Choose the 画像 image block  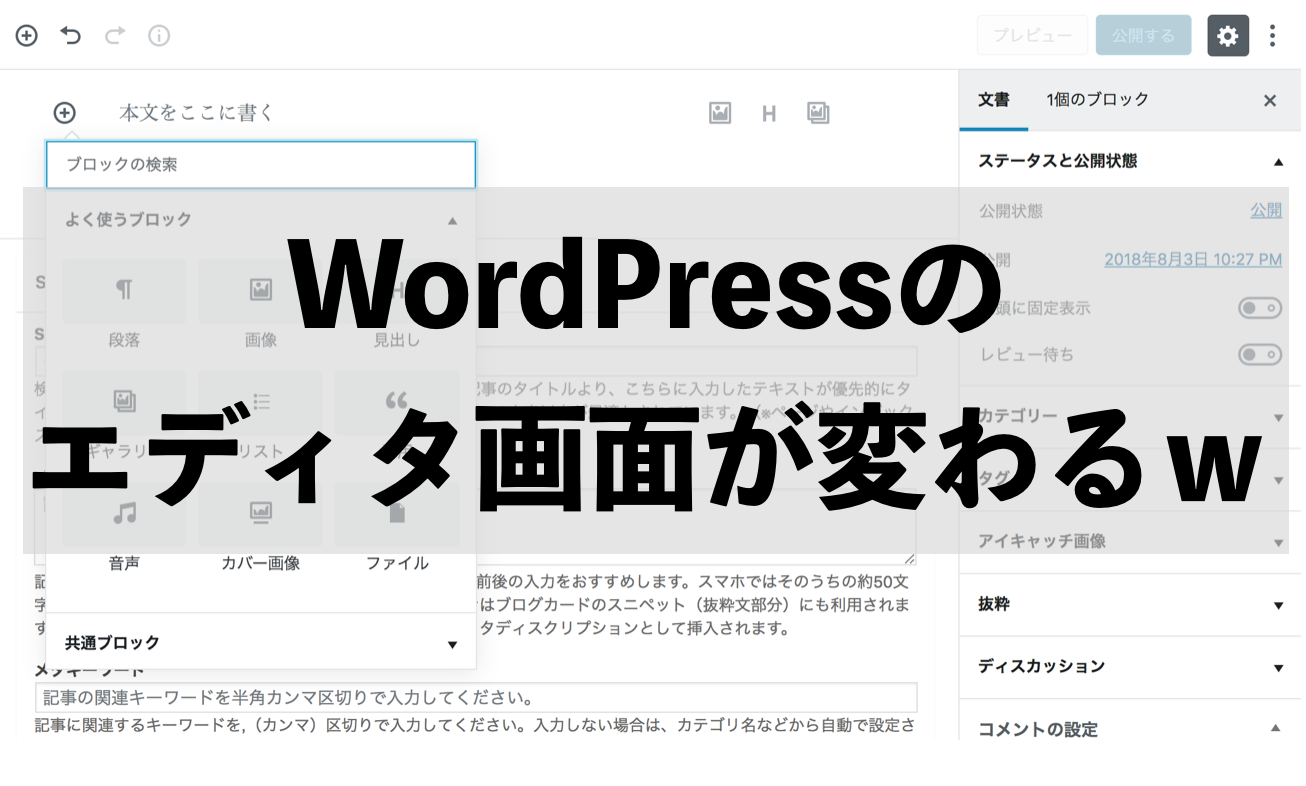pos(261,306)
